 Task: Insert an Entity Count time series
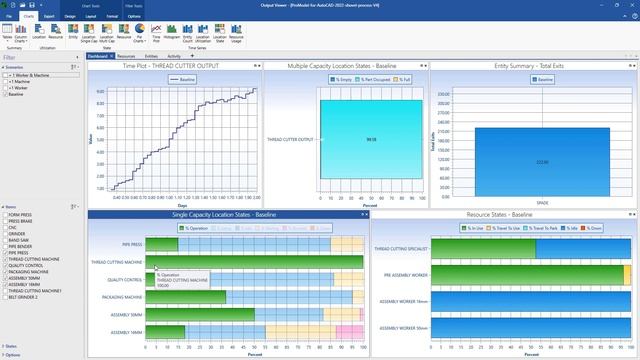[187, 33]
